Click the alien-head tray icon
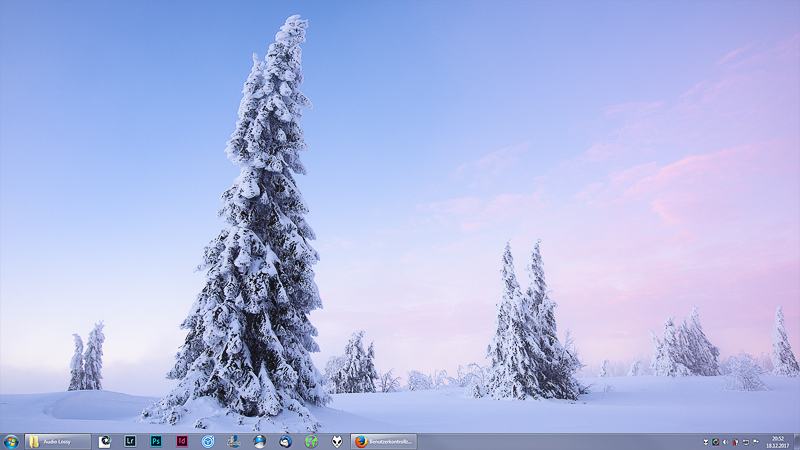This screenshot has width=800, height=450. pos(706,442)
